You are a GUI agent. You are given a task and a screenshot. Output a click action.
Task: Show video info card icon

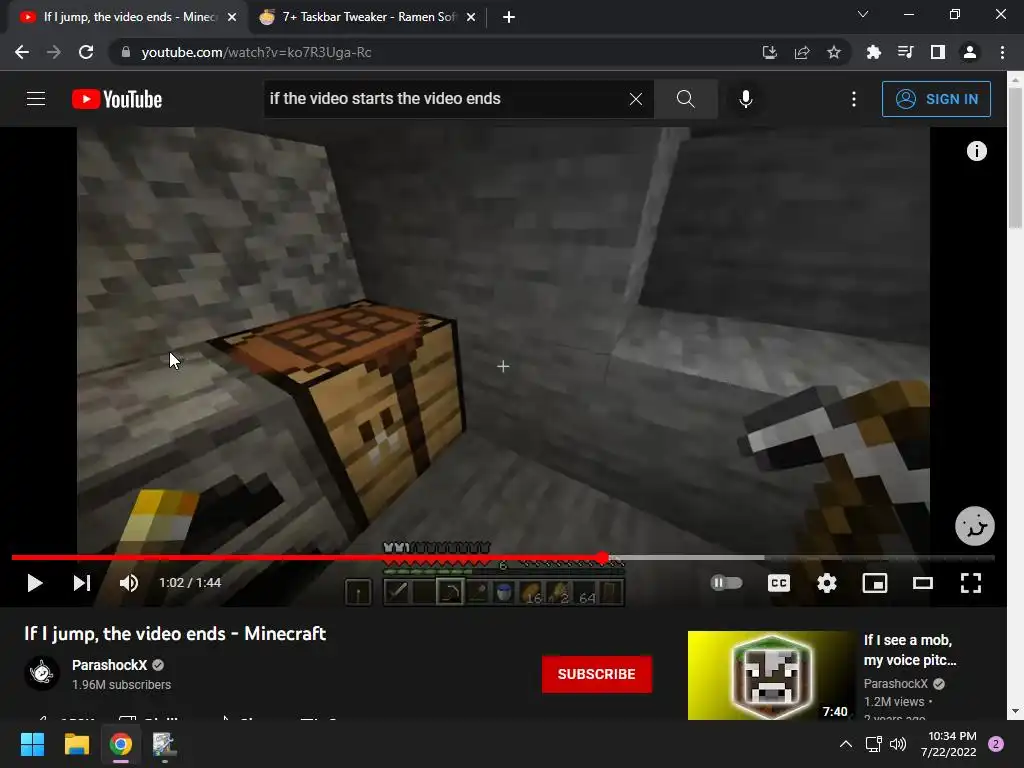click(976, 151)
